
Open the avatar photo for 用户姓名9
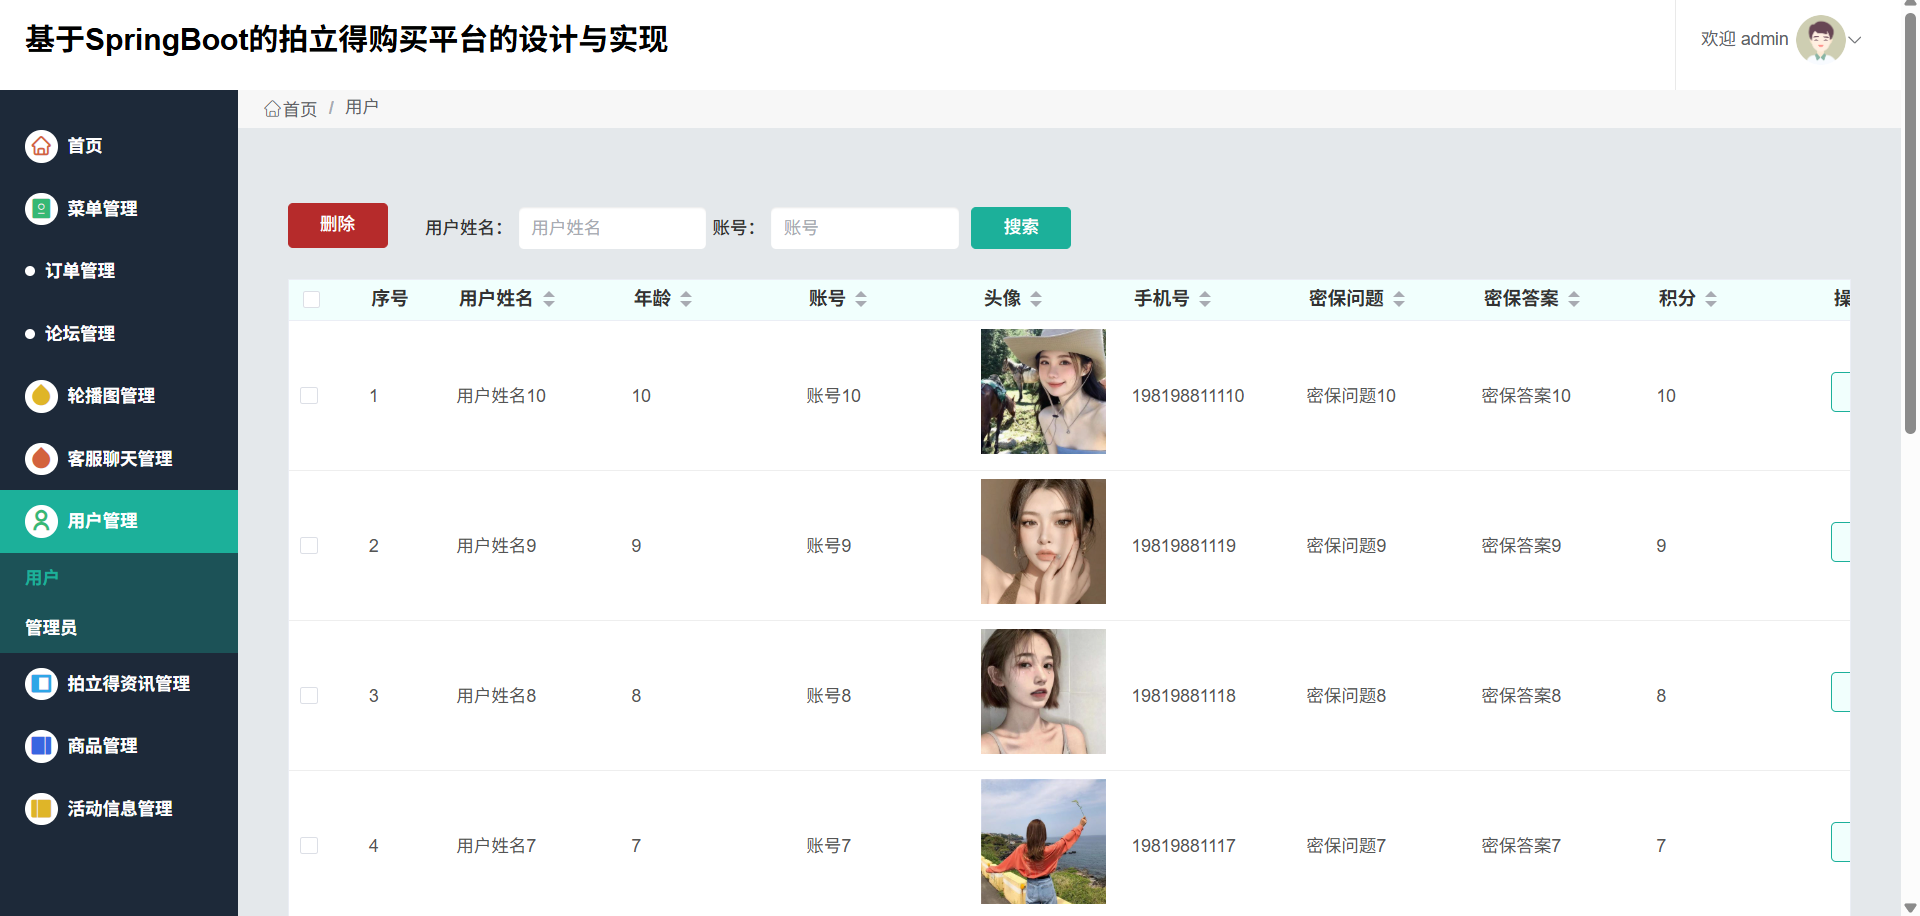point(1043,542)
